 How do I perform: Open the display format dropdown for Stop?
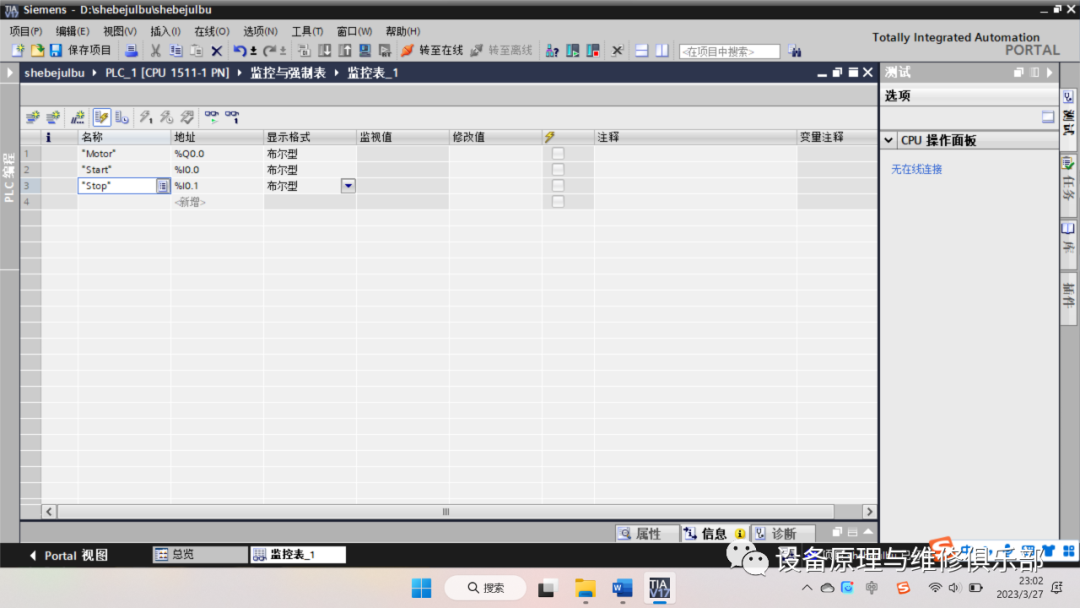[x=347, y=186]
